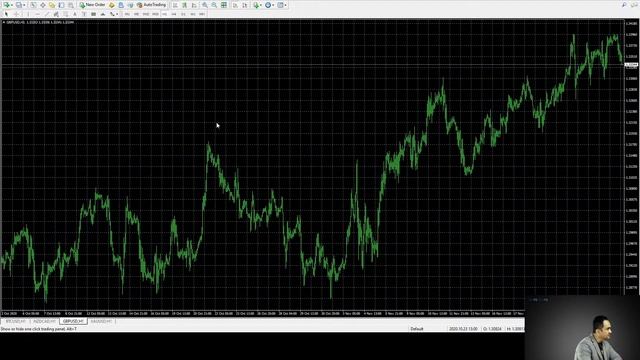Open search icon at top right
The image size is (640, 360).
point(624,5)
